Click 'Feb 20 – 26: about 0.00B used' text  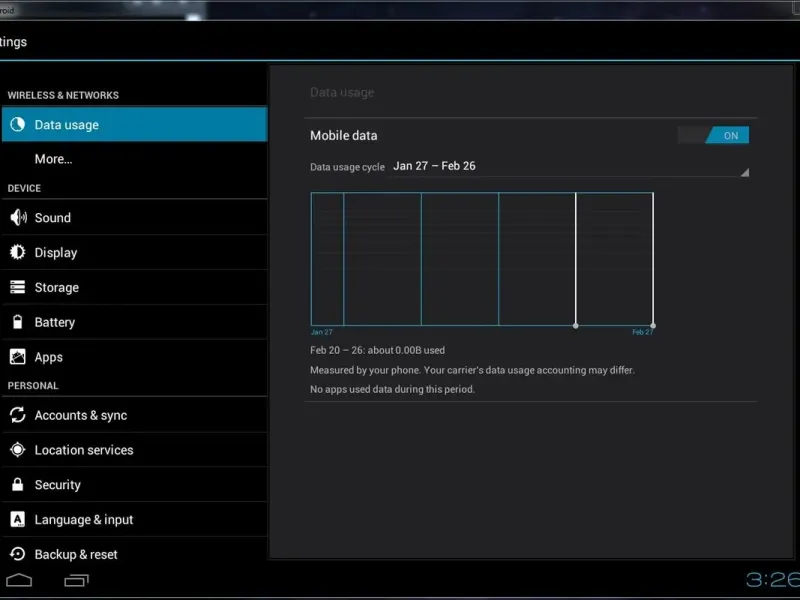[378, 351]
